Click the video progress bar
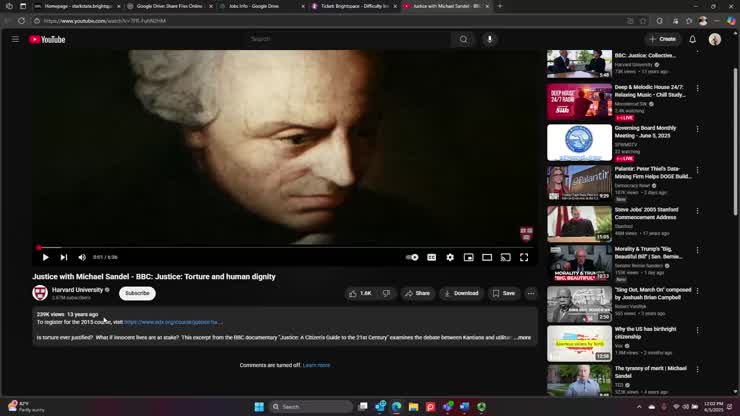The height and width of the screenshot is (416, 740). point(285,247)
